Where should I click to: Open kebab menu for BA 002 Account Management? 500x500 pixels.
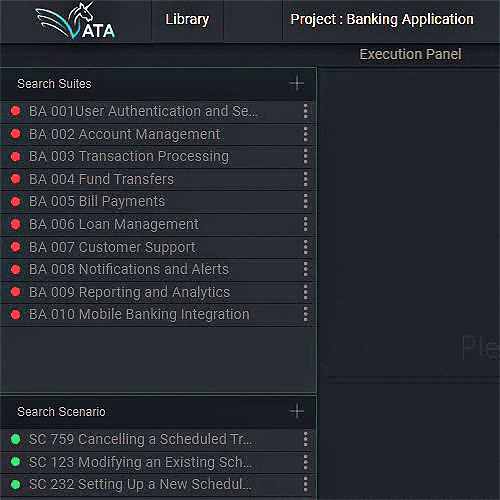[305, 134]
